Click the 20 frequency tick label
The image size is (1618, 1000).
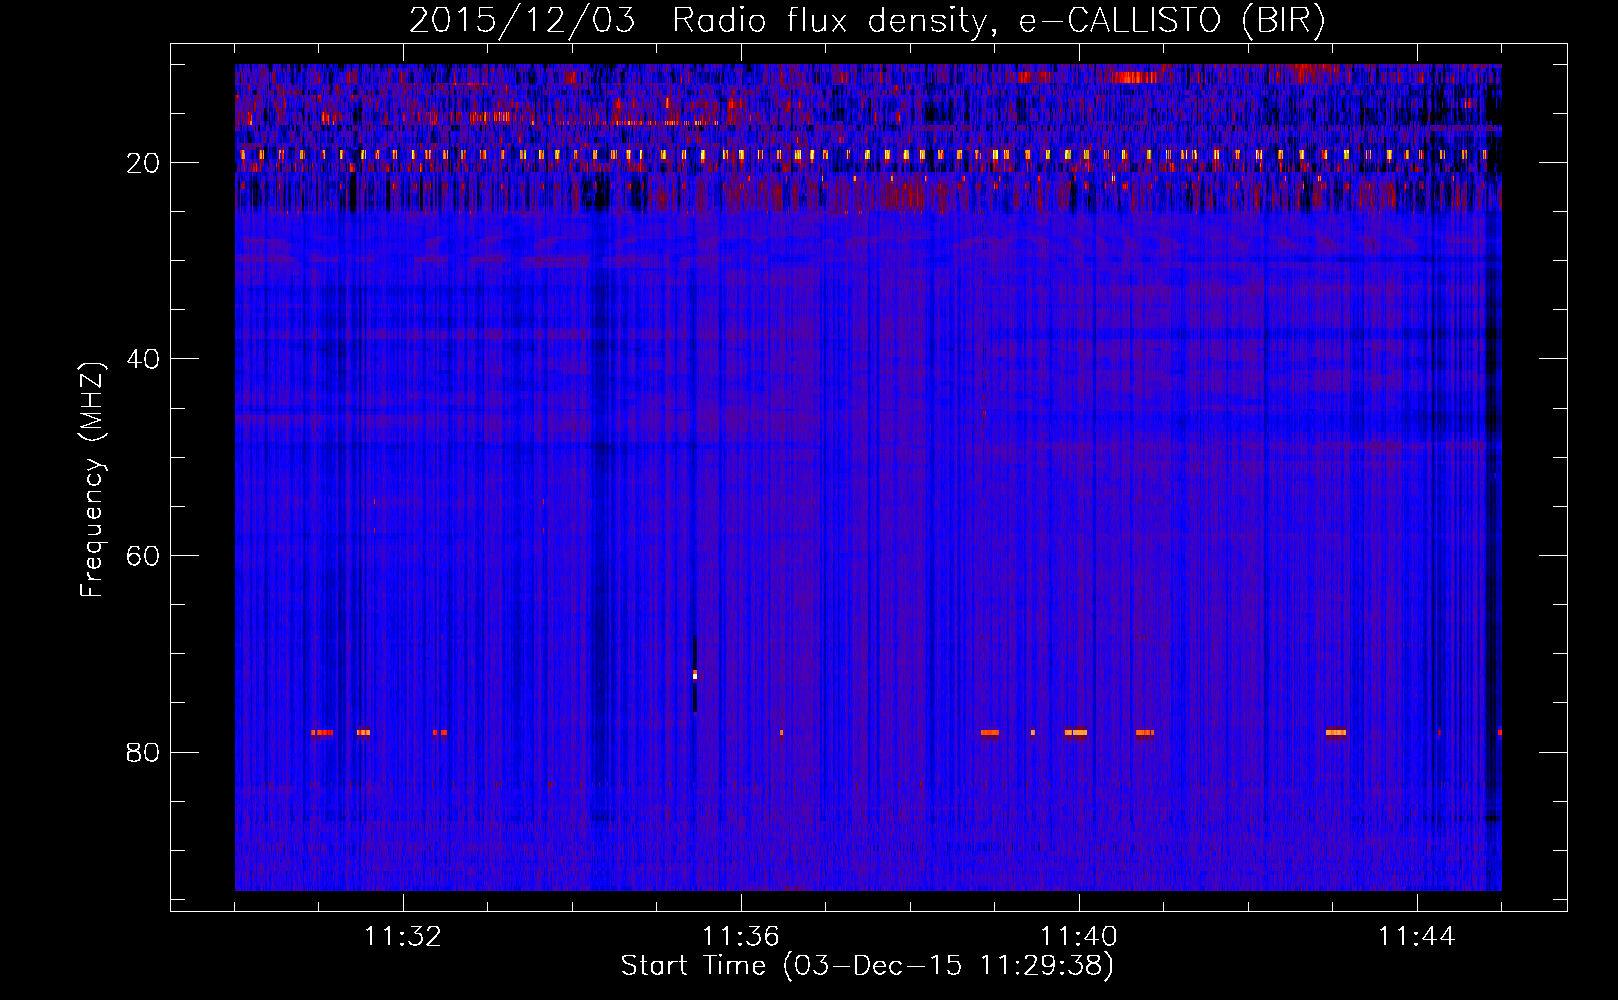point(144,163)
